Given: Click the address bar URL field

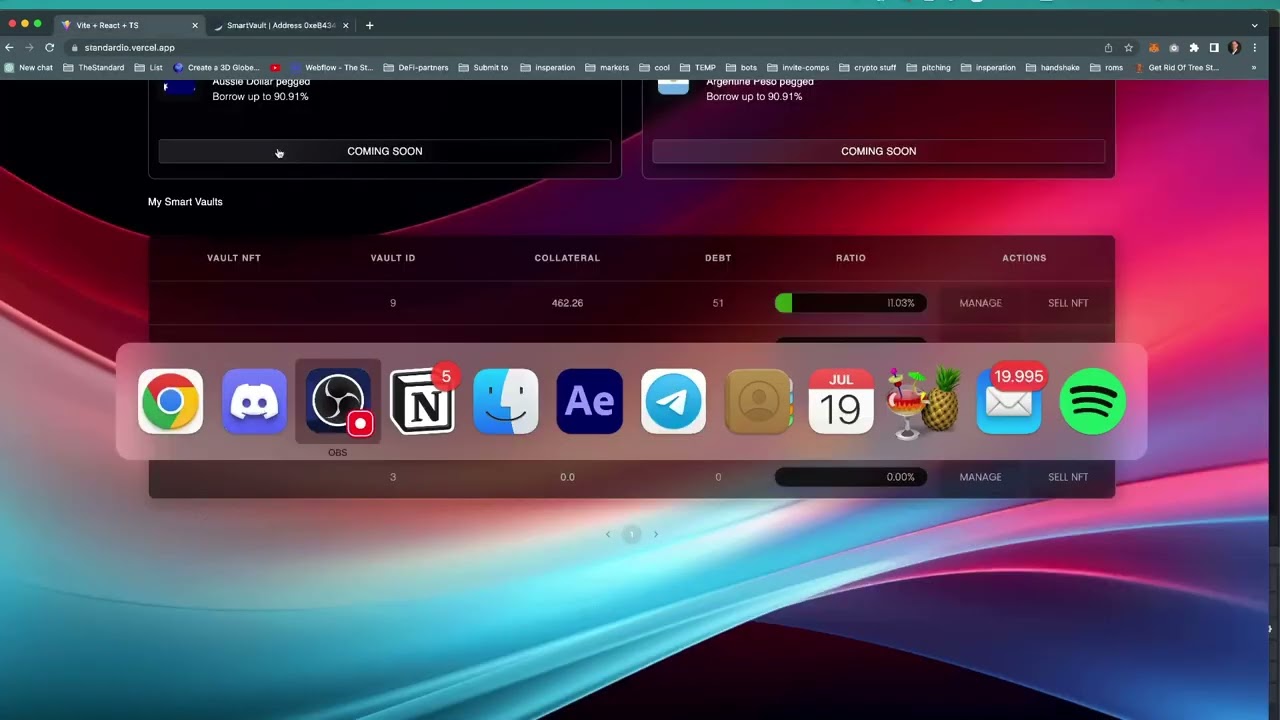Looking at the screenshot, I should tap(580, 47).
